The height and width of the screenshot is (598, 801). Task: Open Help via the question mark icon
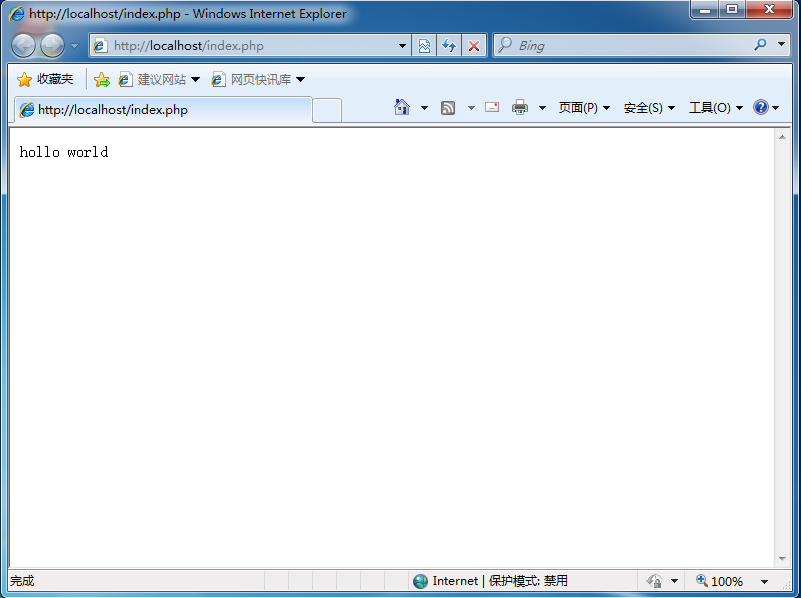759,107
